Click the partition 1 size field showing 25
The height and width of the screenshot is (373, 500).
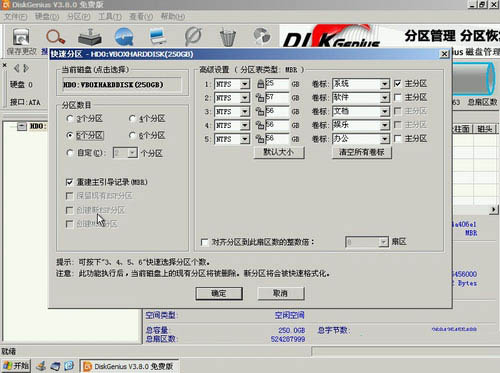click(x=277, y=84)
